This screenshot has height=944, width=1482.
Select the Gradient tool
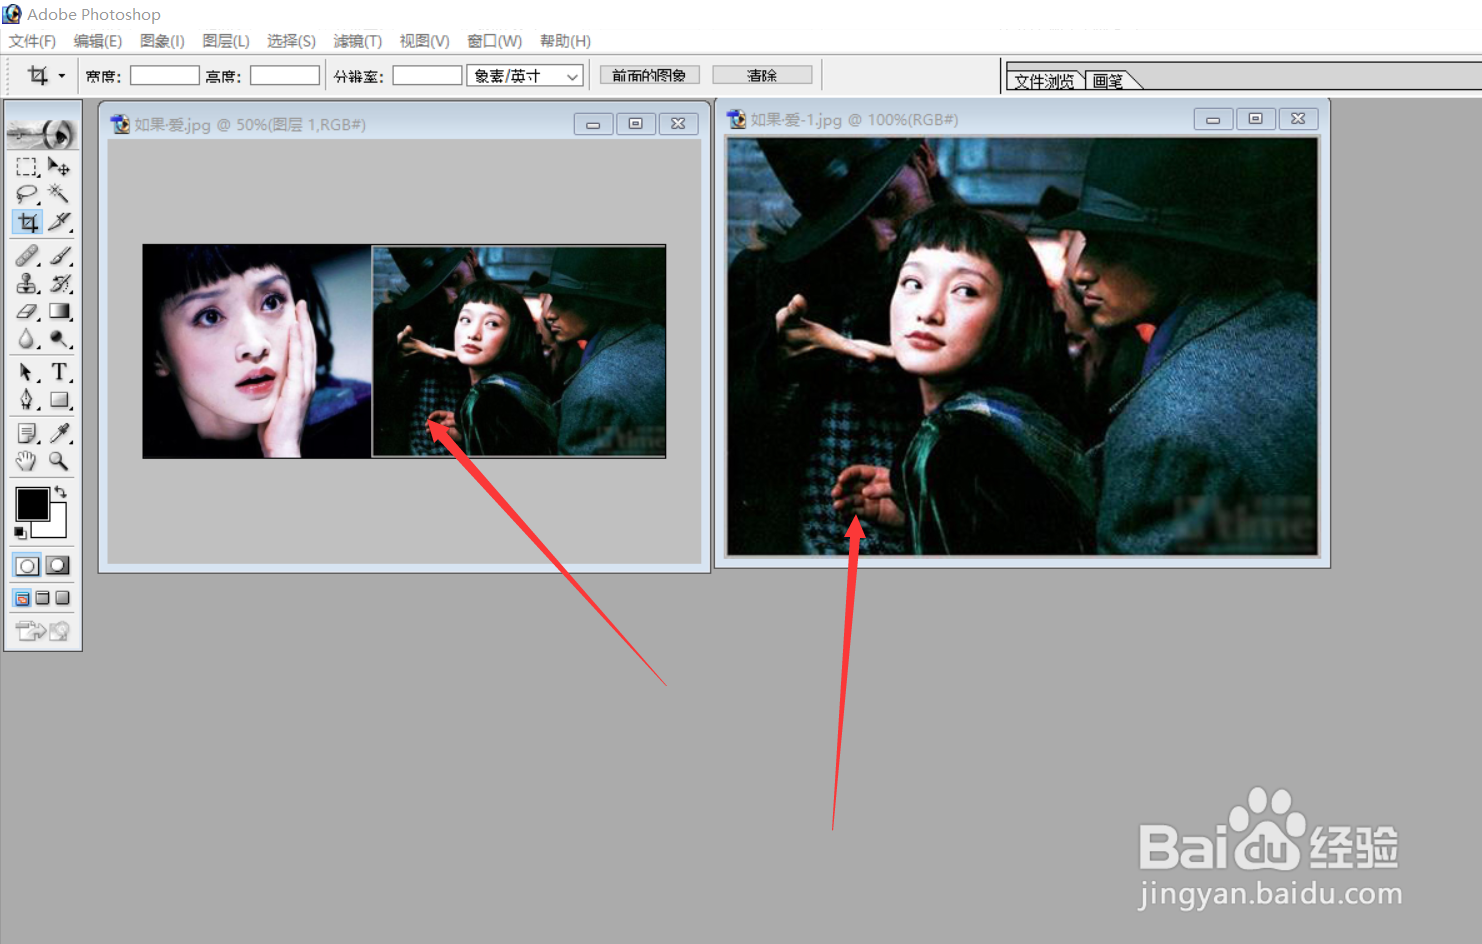(x=59, y=312)
